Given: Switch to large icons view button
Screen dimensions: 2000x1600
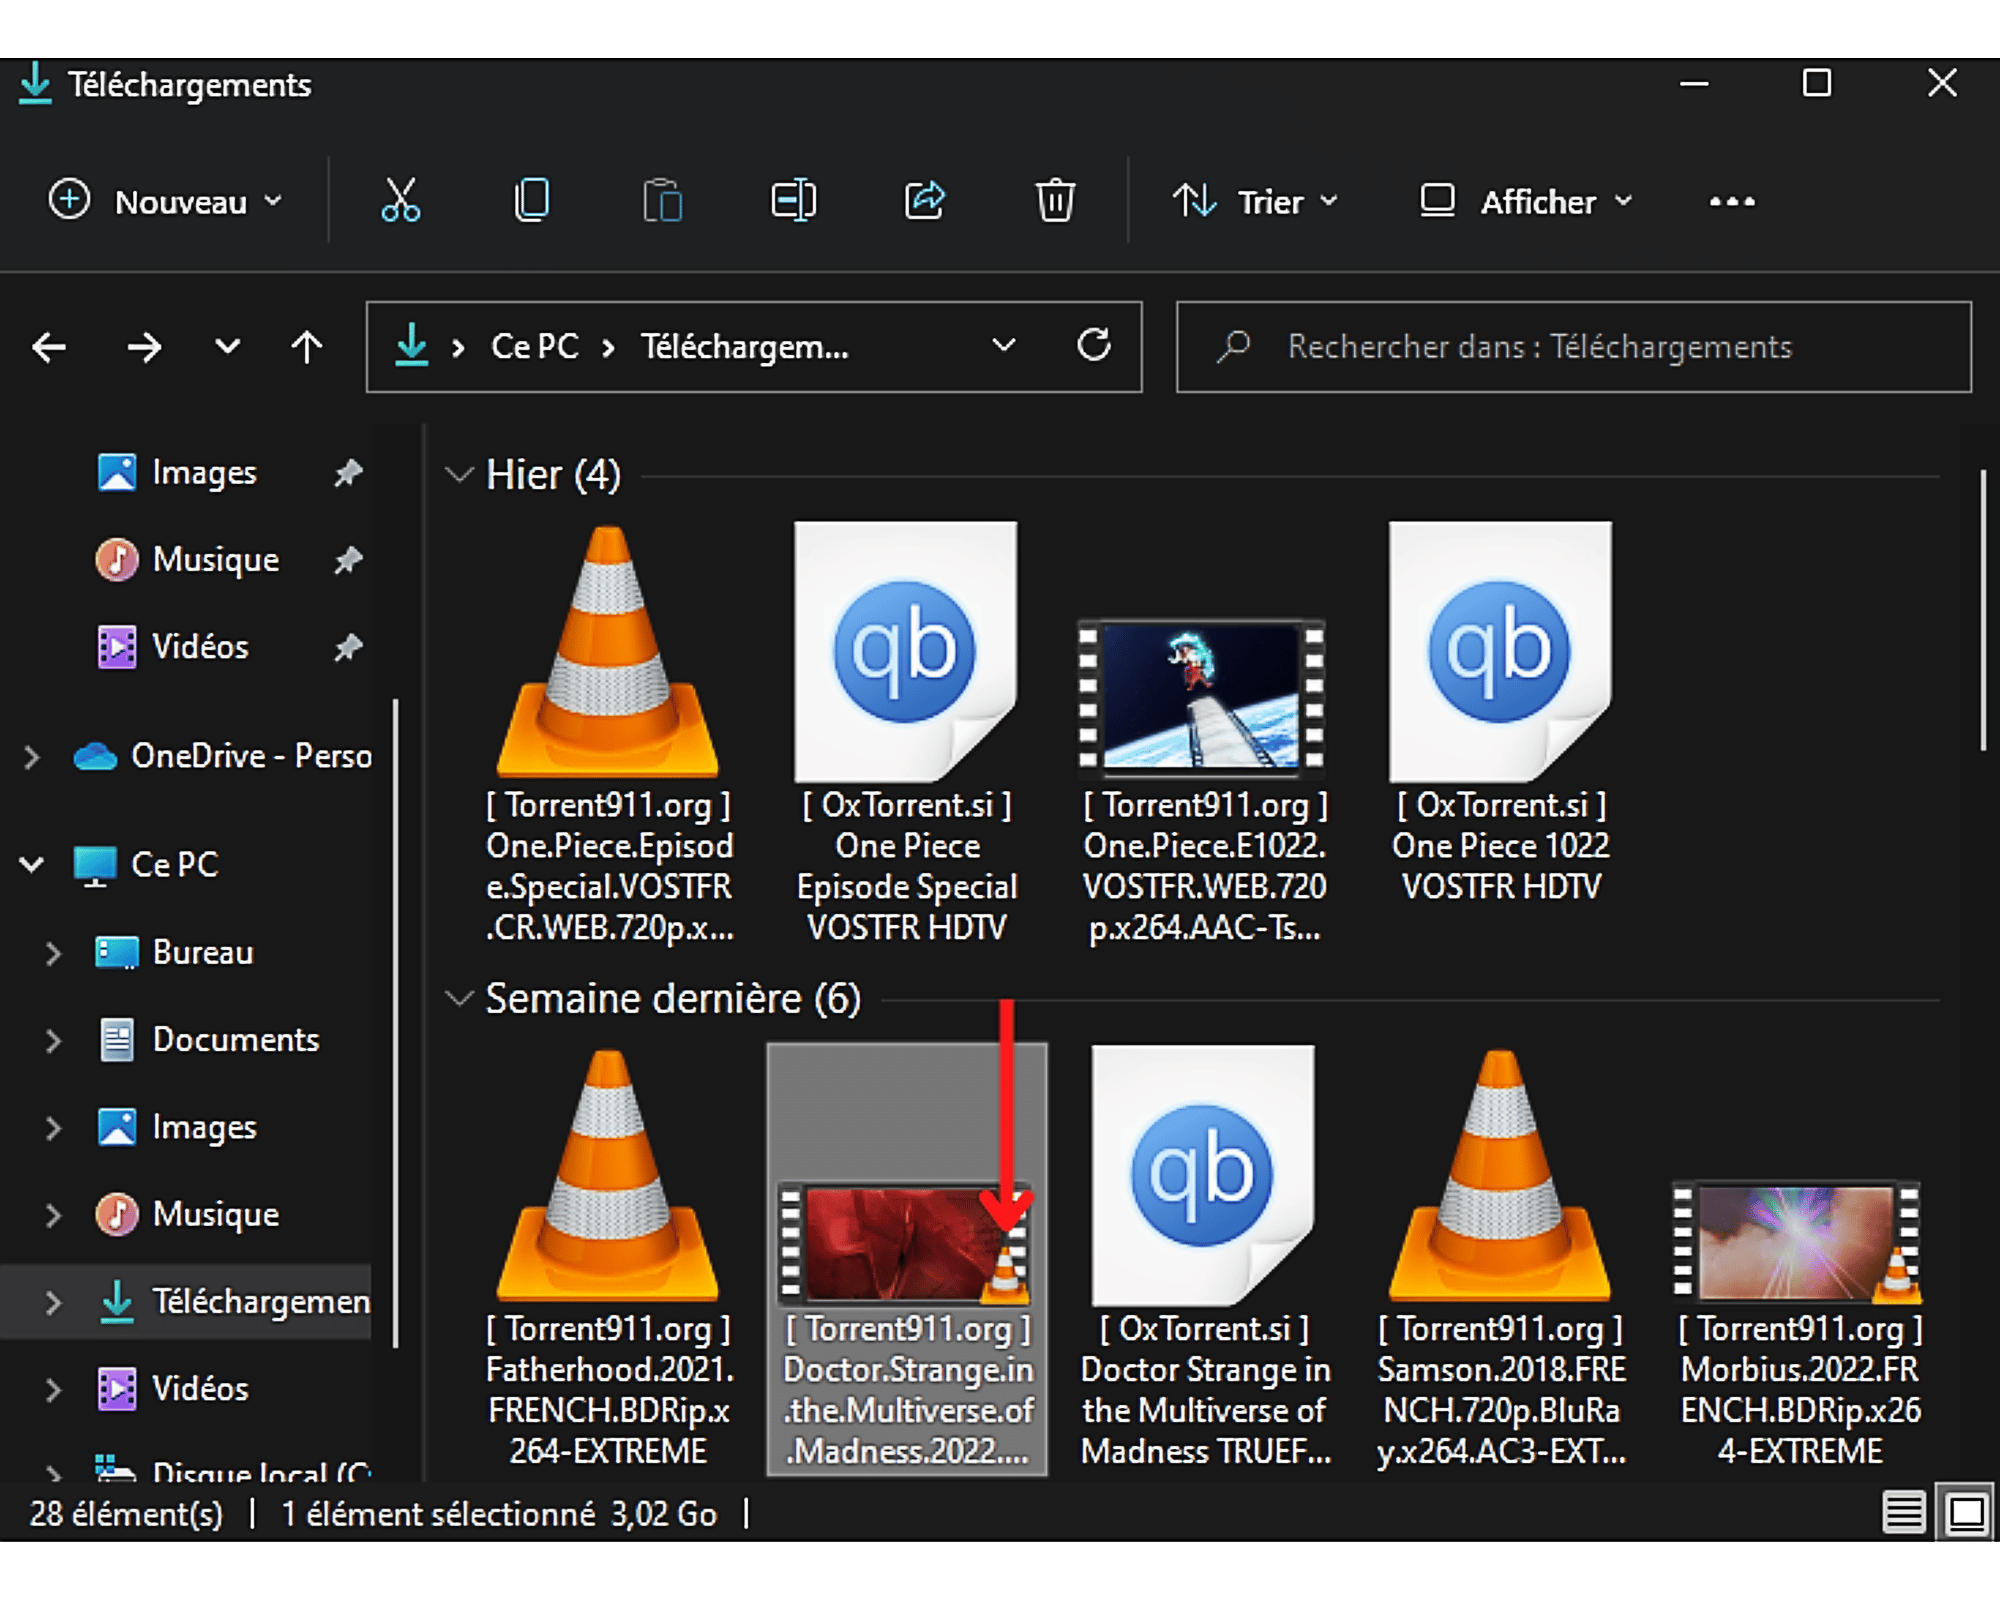Looking at the screenshot, I should (x=1967, y=1513).
